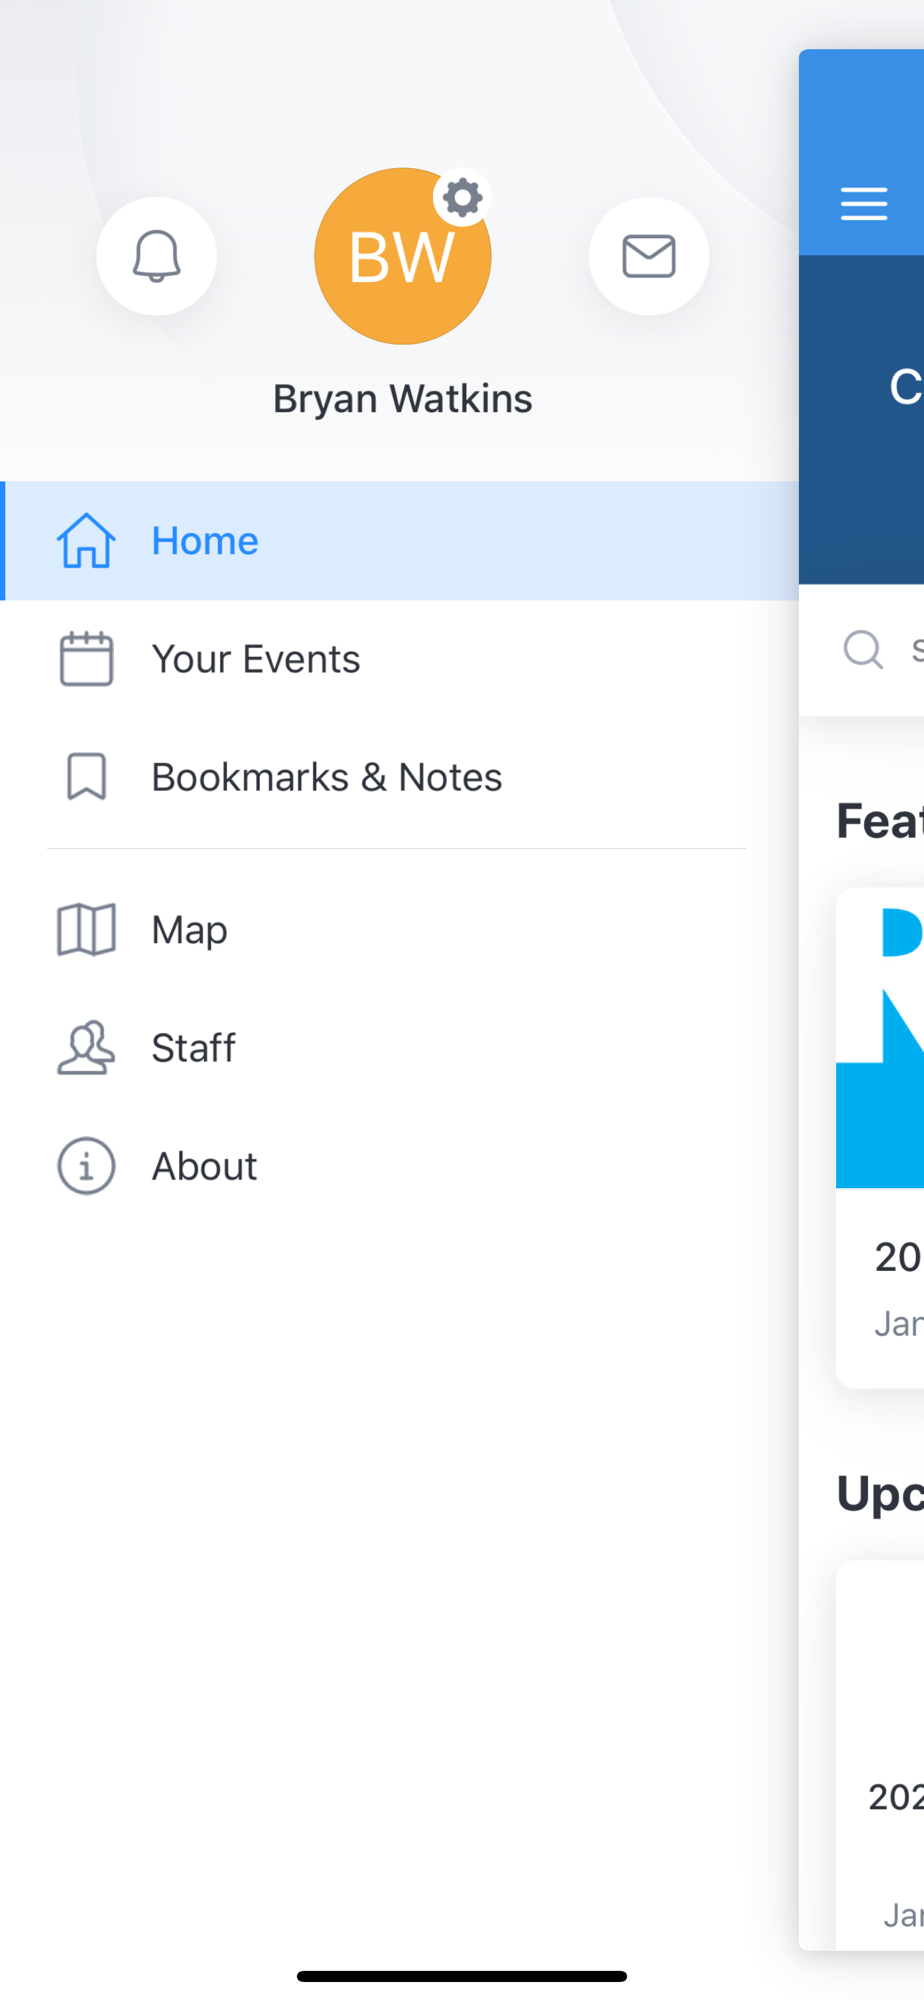This screenshot has width=924, height=2000.
Task: Click the Home house icon
Action: click(x=86, y=541)
